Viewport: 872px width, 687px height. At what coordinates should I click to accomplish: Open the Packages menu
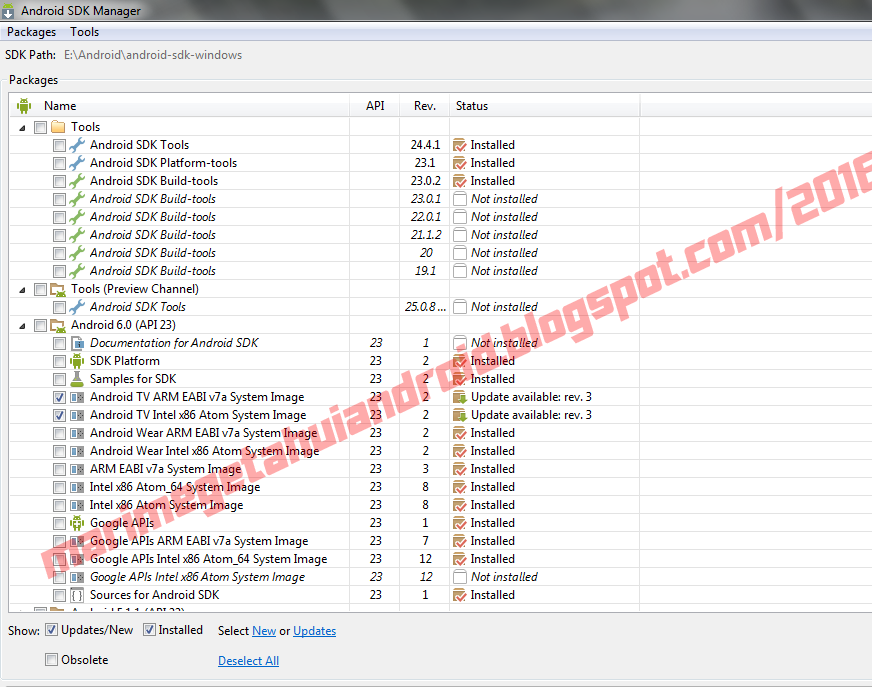point(31,32)
